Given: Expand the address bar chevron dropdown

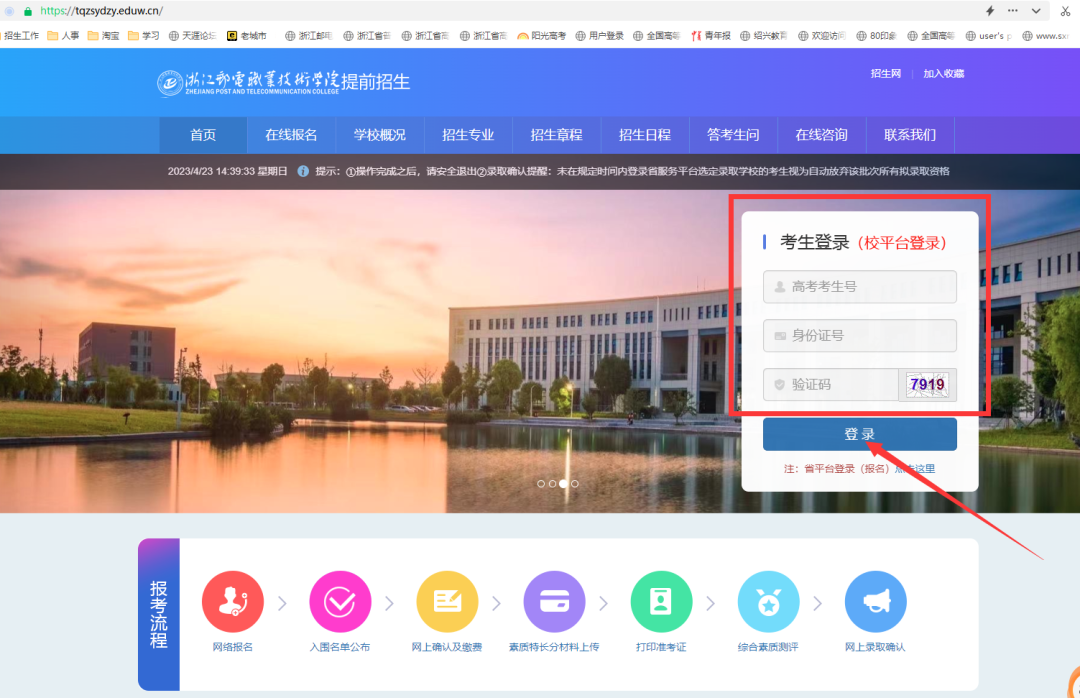Looking at the screenshot, I should (x=1036, y=10).
